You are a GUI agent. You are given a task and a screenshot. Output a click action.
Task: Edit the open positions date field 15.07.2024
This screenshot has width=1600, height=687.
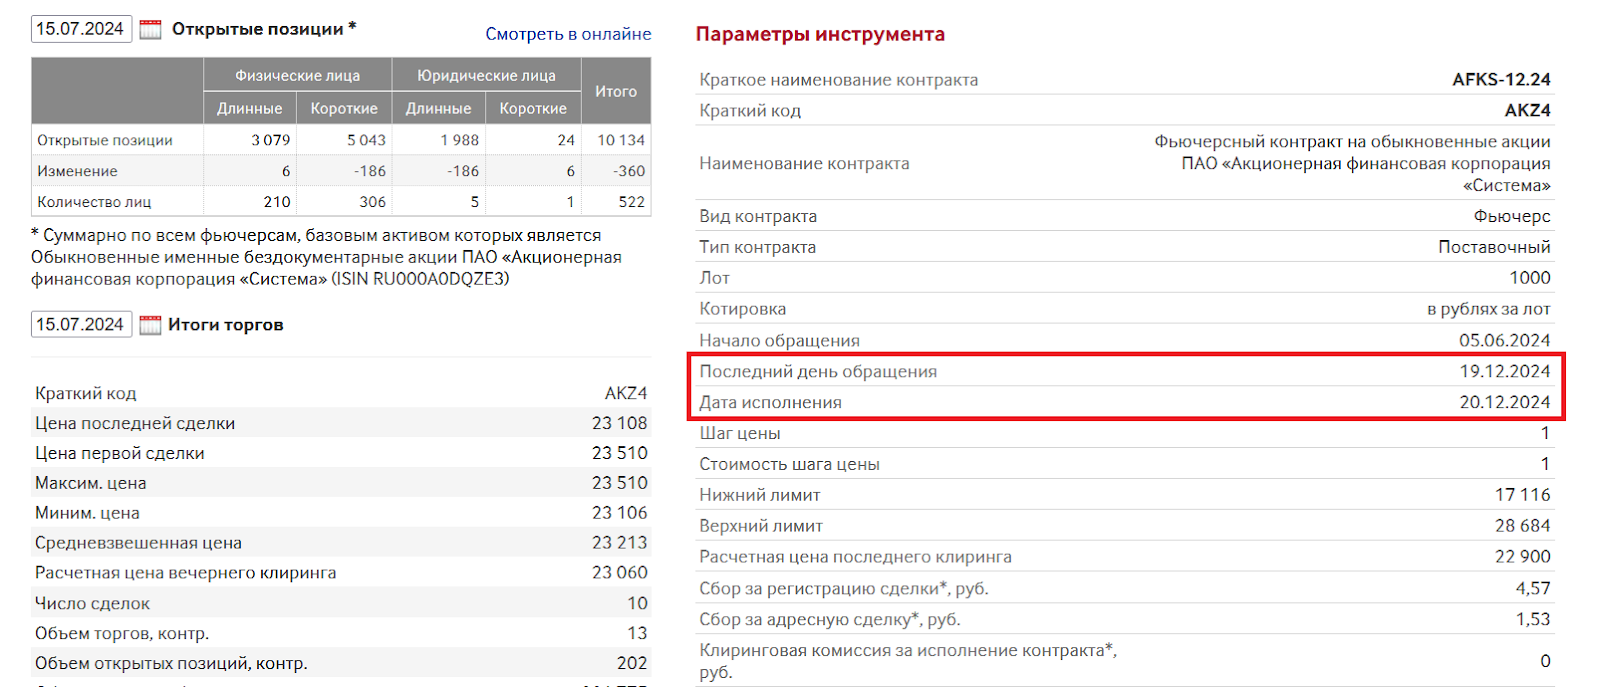click(x=81, y=29)
